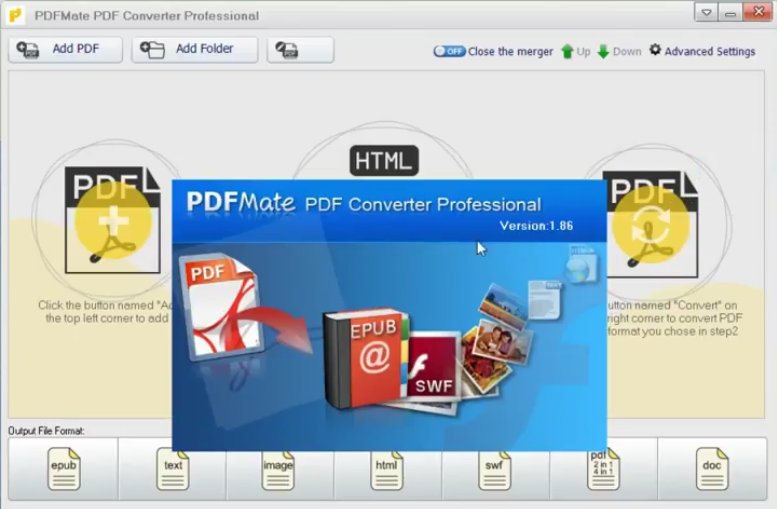Click the Add Folder button
Screen dimensions: 777x509
[x=194, y=49]
